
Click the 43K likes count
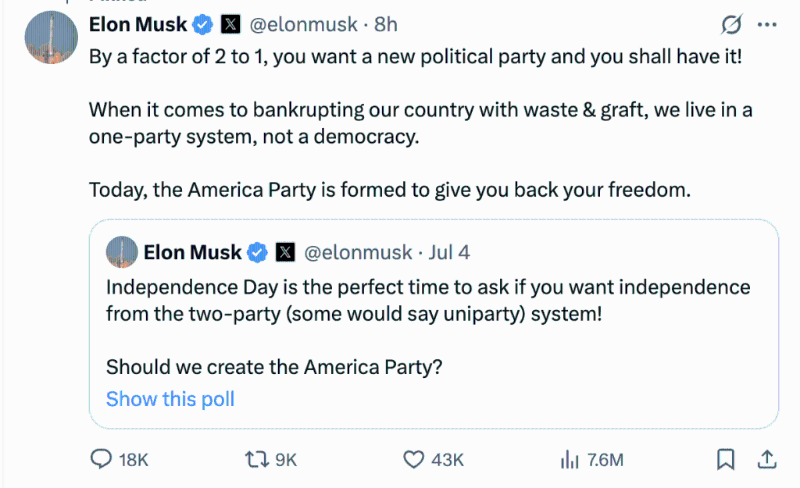pos(447,459)
